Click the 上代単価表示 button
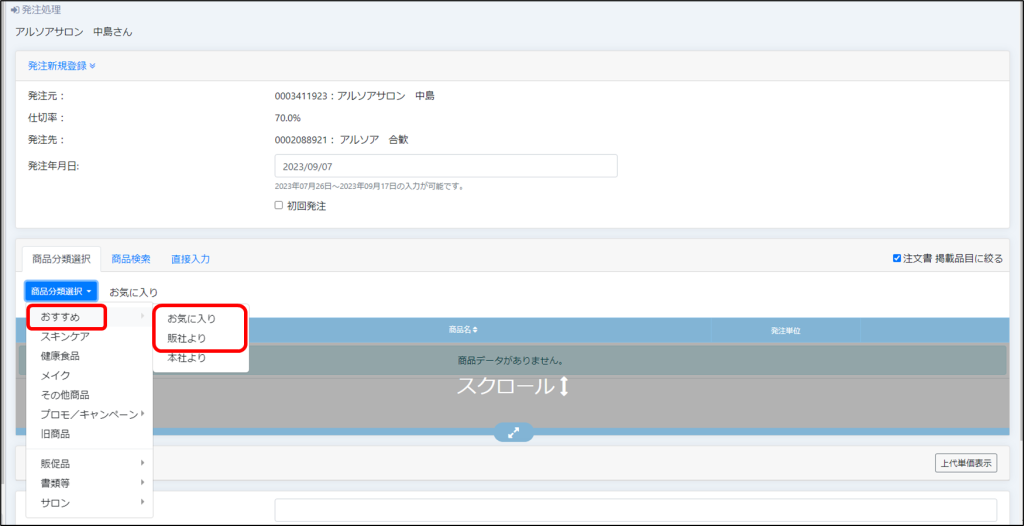The image size is (1024, 526). click(x=964, y=463)
